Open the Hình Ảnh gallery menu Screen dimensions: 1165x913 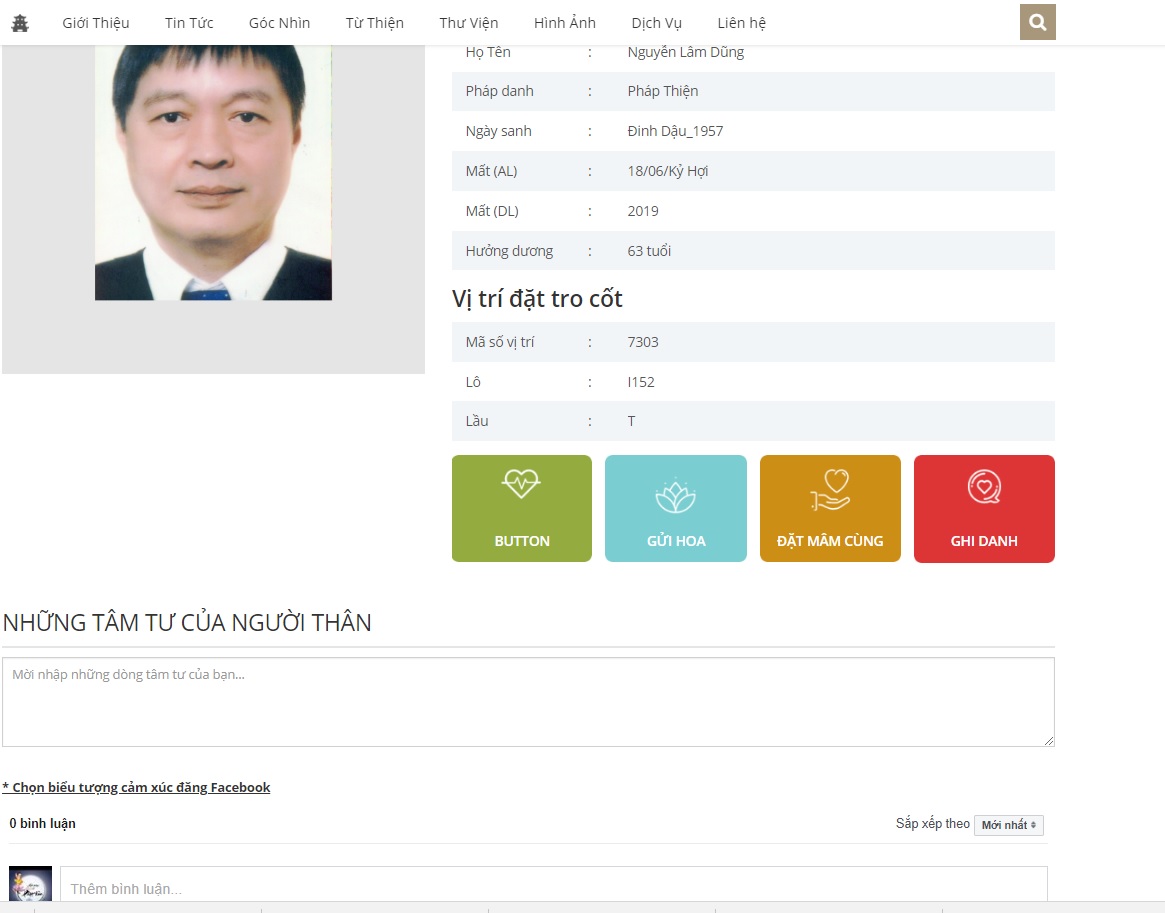pyautogui.click(x=564, y=23)
